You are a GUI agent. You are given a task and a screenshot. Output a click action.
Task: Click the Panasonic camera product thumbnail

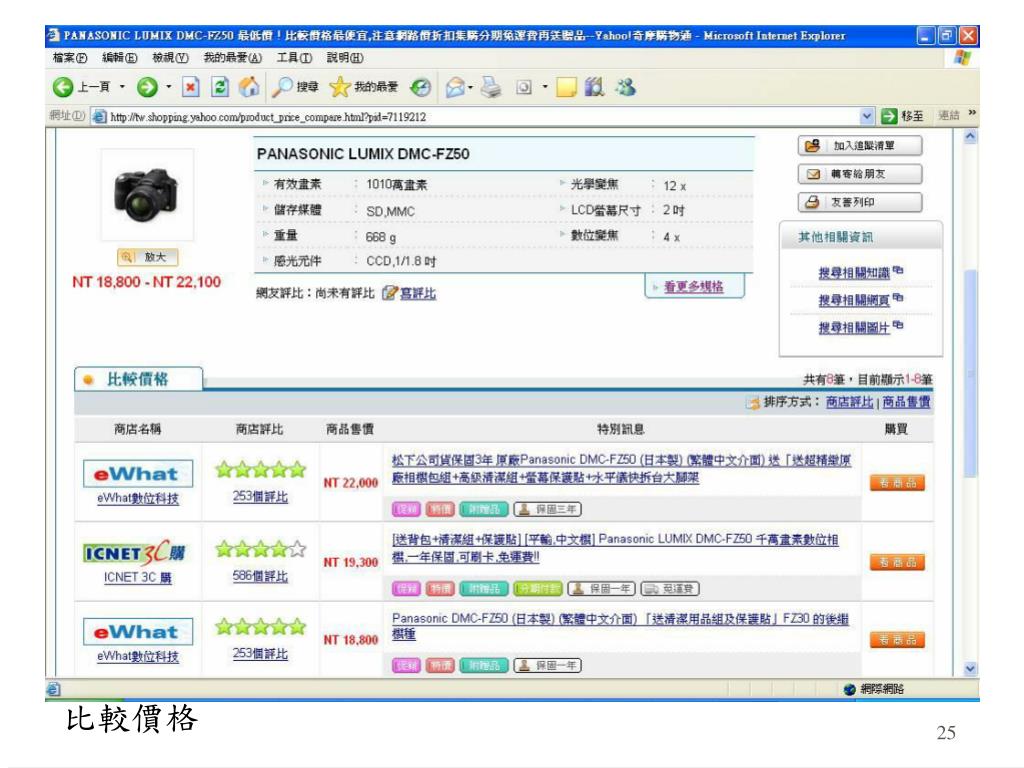coord(147,195)
